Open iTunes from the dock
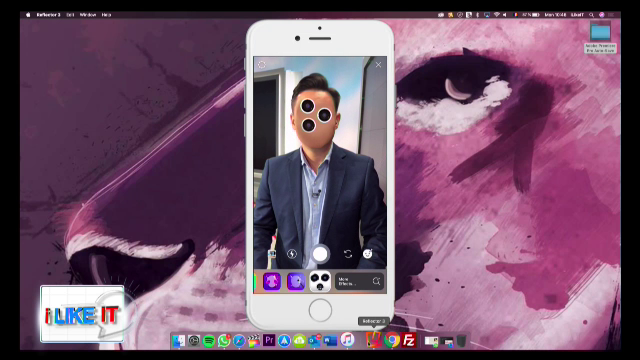The width and height of the screenshot is (640, 360). [x=347, y=340]
